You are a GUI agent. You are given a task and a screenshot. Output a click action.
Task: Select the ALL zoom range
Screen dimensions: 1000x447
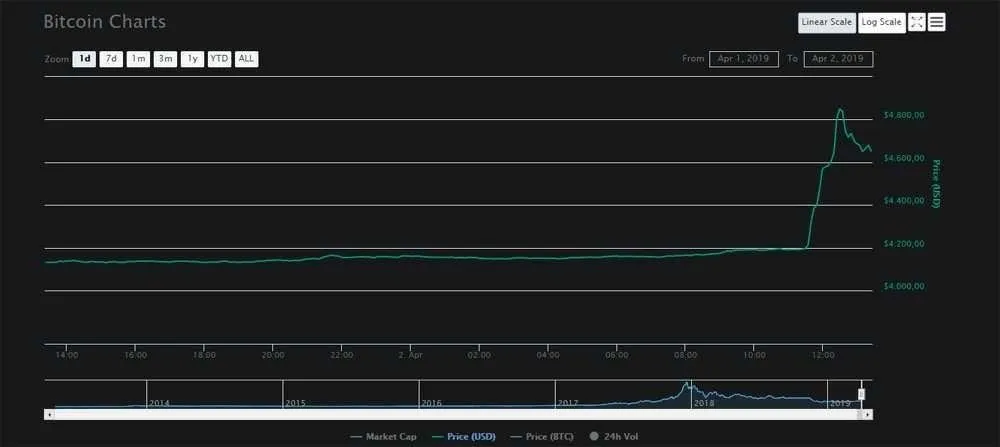[246, 59]
